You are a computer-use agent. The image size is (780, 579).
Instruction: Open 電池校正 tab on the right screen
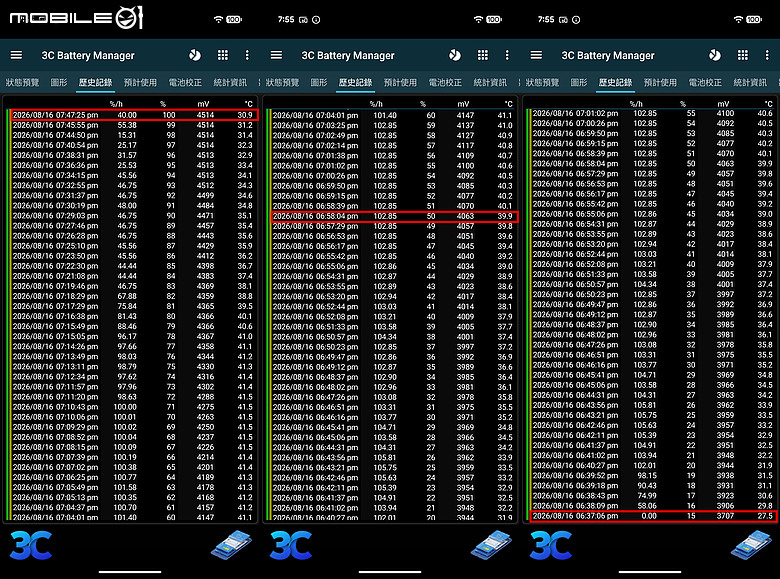point(705,82)
